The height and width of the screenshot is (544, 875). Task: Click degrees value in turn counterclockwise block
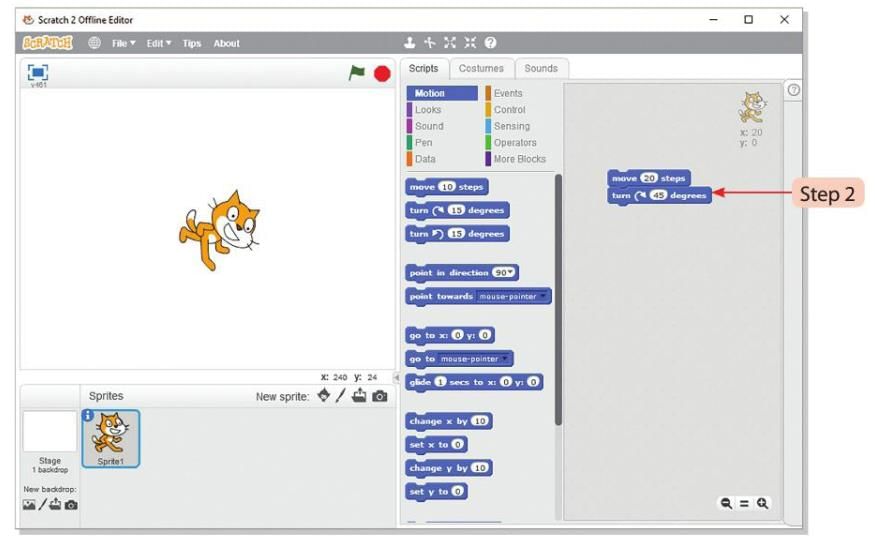tap(456, 234)
